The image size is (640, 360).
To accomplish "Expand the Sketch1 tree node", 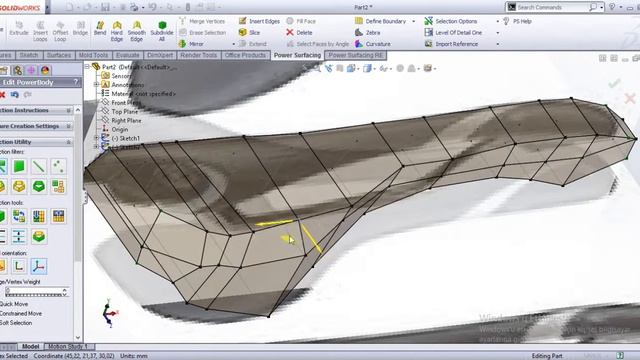I will (96, 138).
